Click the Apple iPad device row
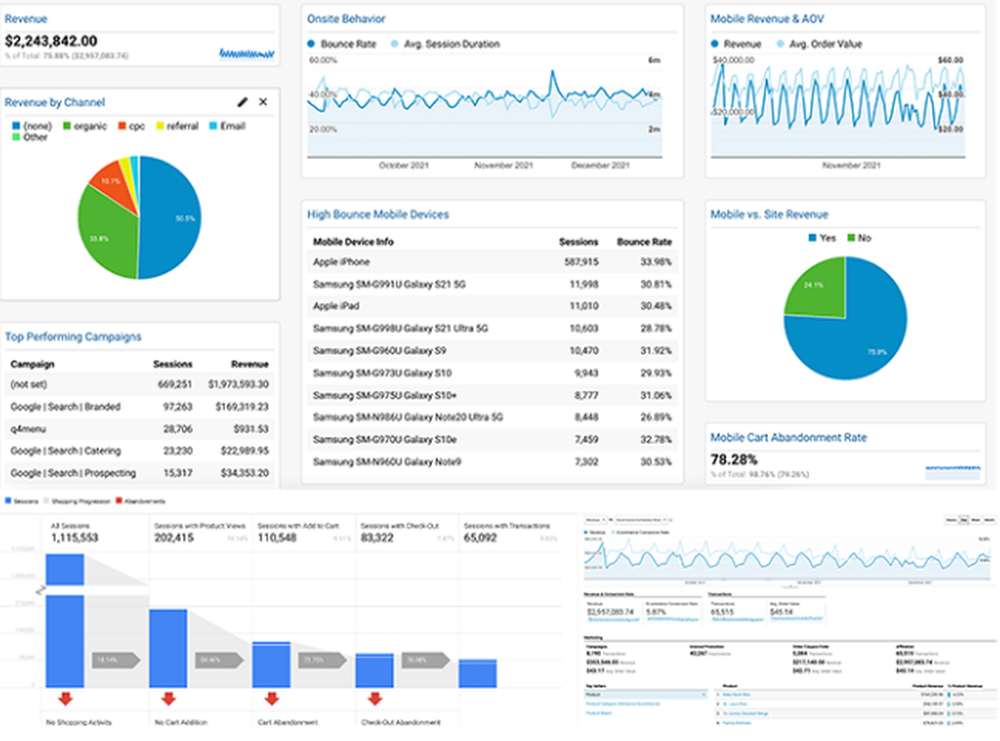1000x741 pixels. [492, 306]
